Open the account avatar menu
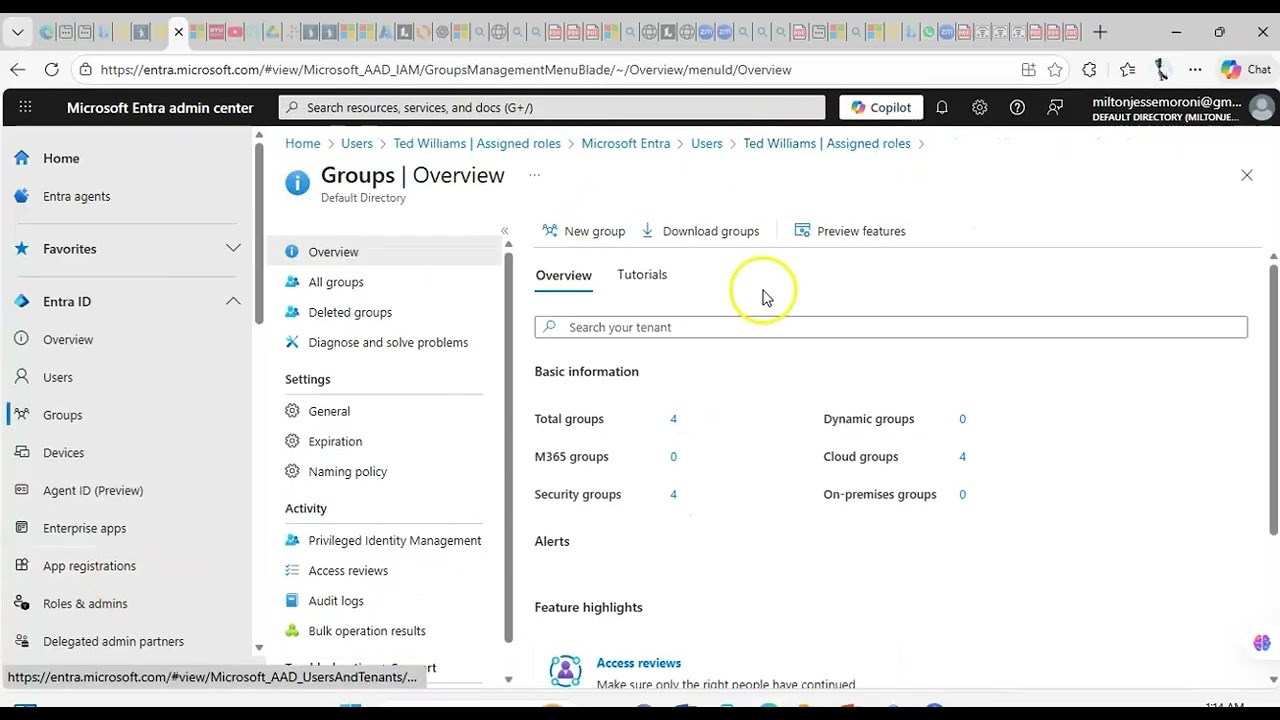 tap(1262, 107)
